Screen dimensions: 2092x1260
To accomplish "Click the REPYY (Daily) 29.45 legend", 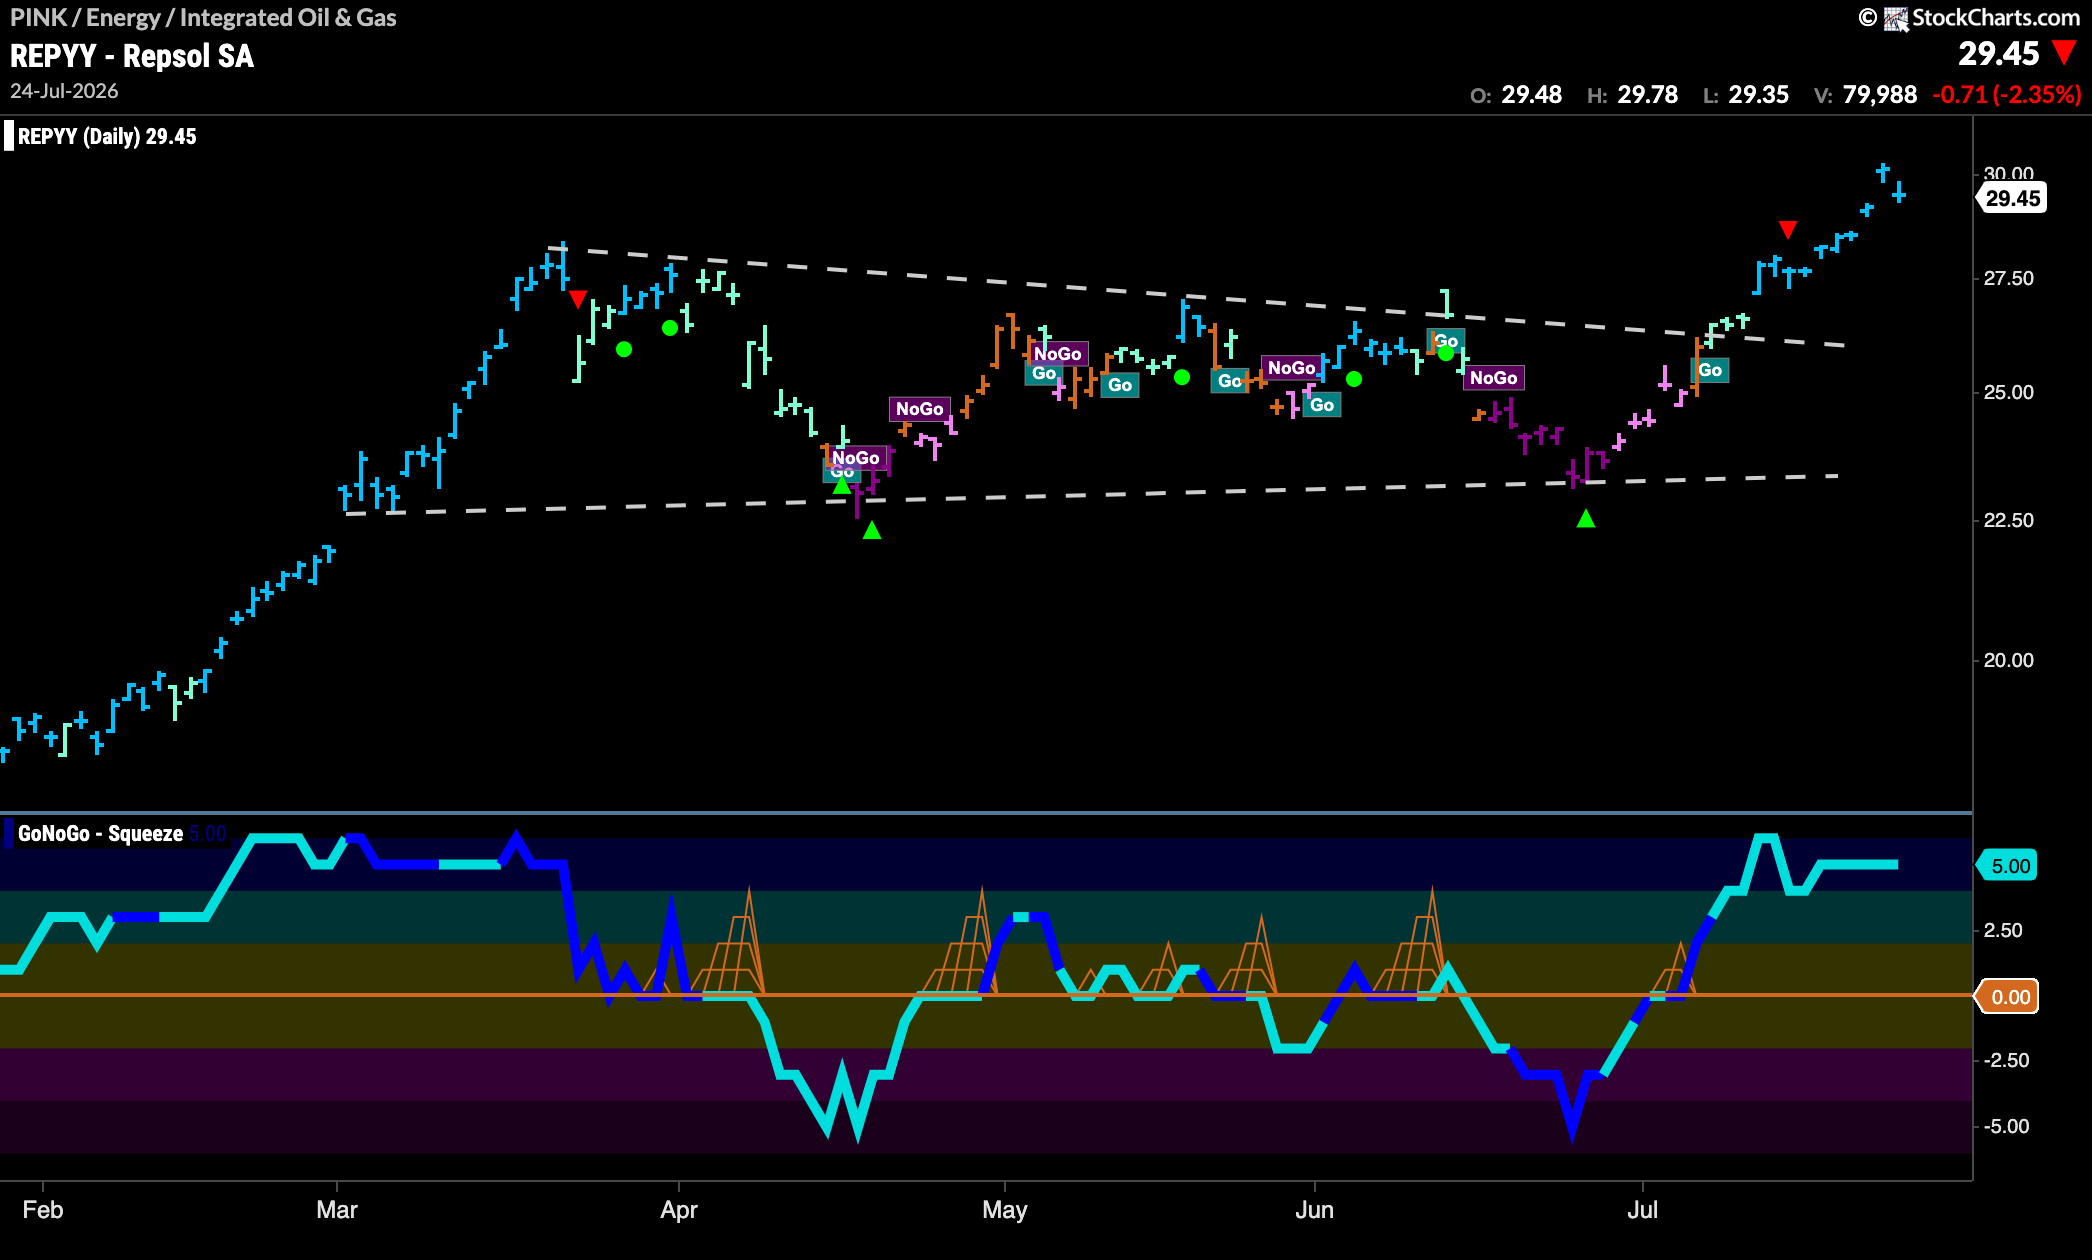I will pos(107,136).
